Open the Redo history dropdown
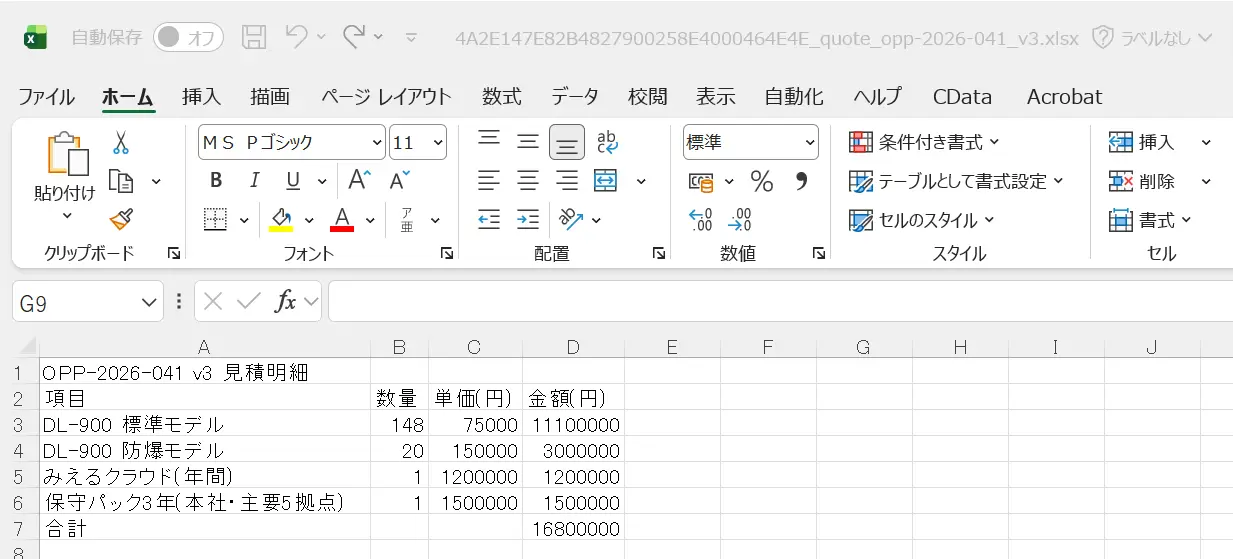Viewport: 1233px width, 559px height. click(378, 38)
